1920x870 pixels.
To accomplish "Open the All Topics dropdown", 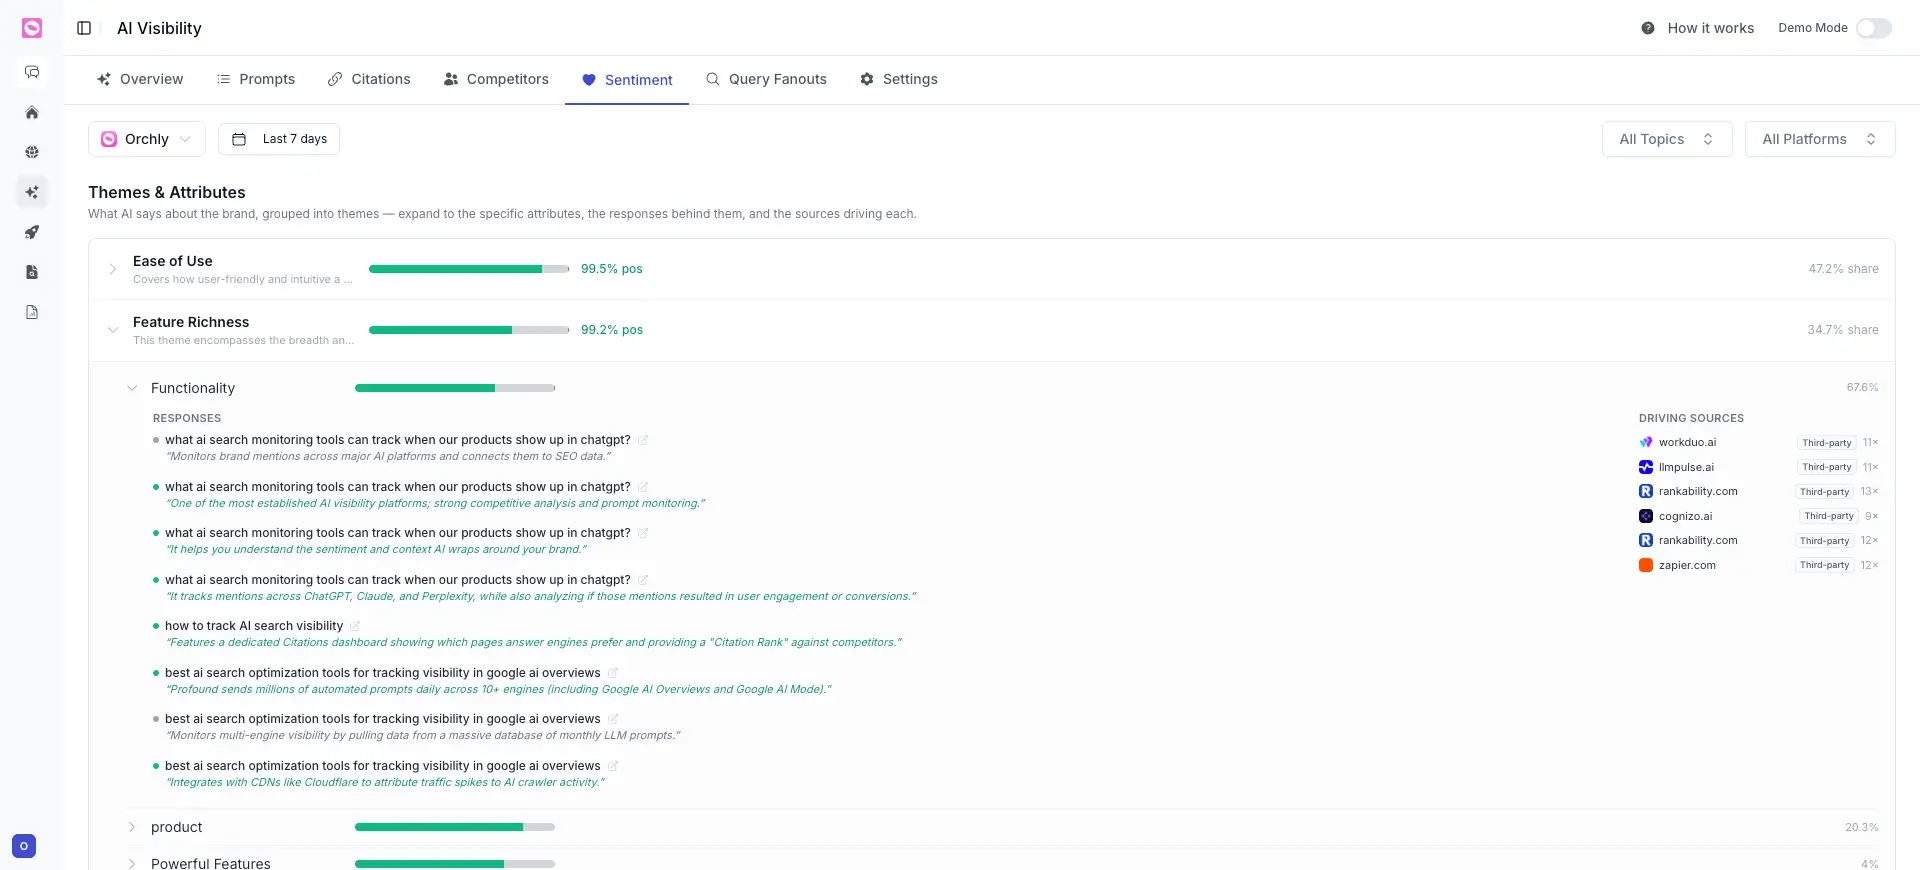I will pos(1667,139).
